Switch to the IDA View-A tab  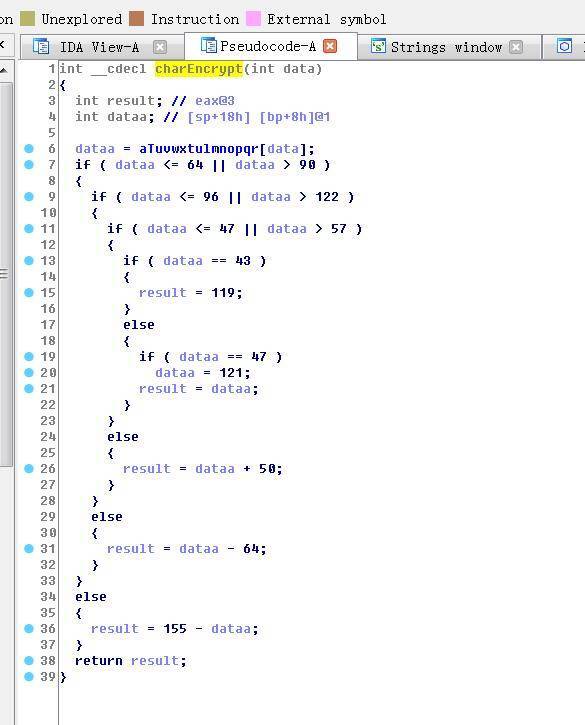(x=99, y=47)
